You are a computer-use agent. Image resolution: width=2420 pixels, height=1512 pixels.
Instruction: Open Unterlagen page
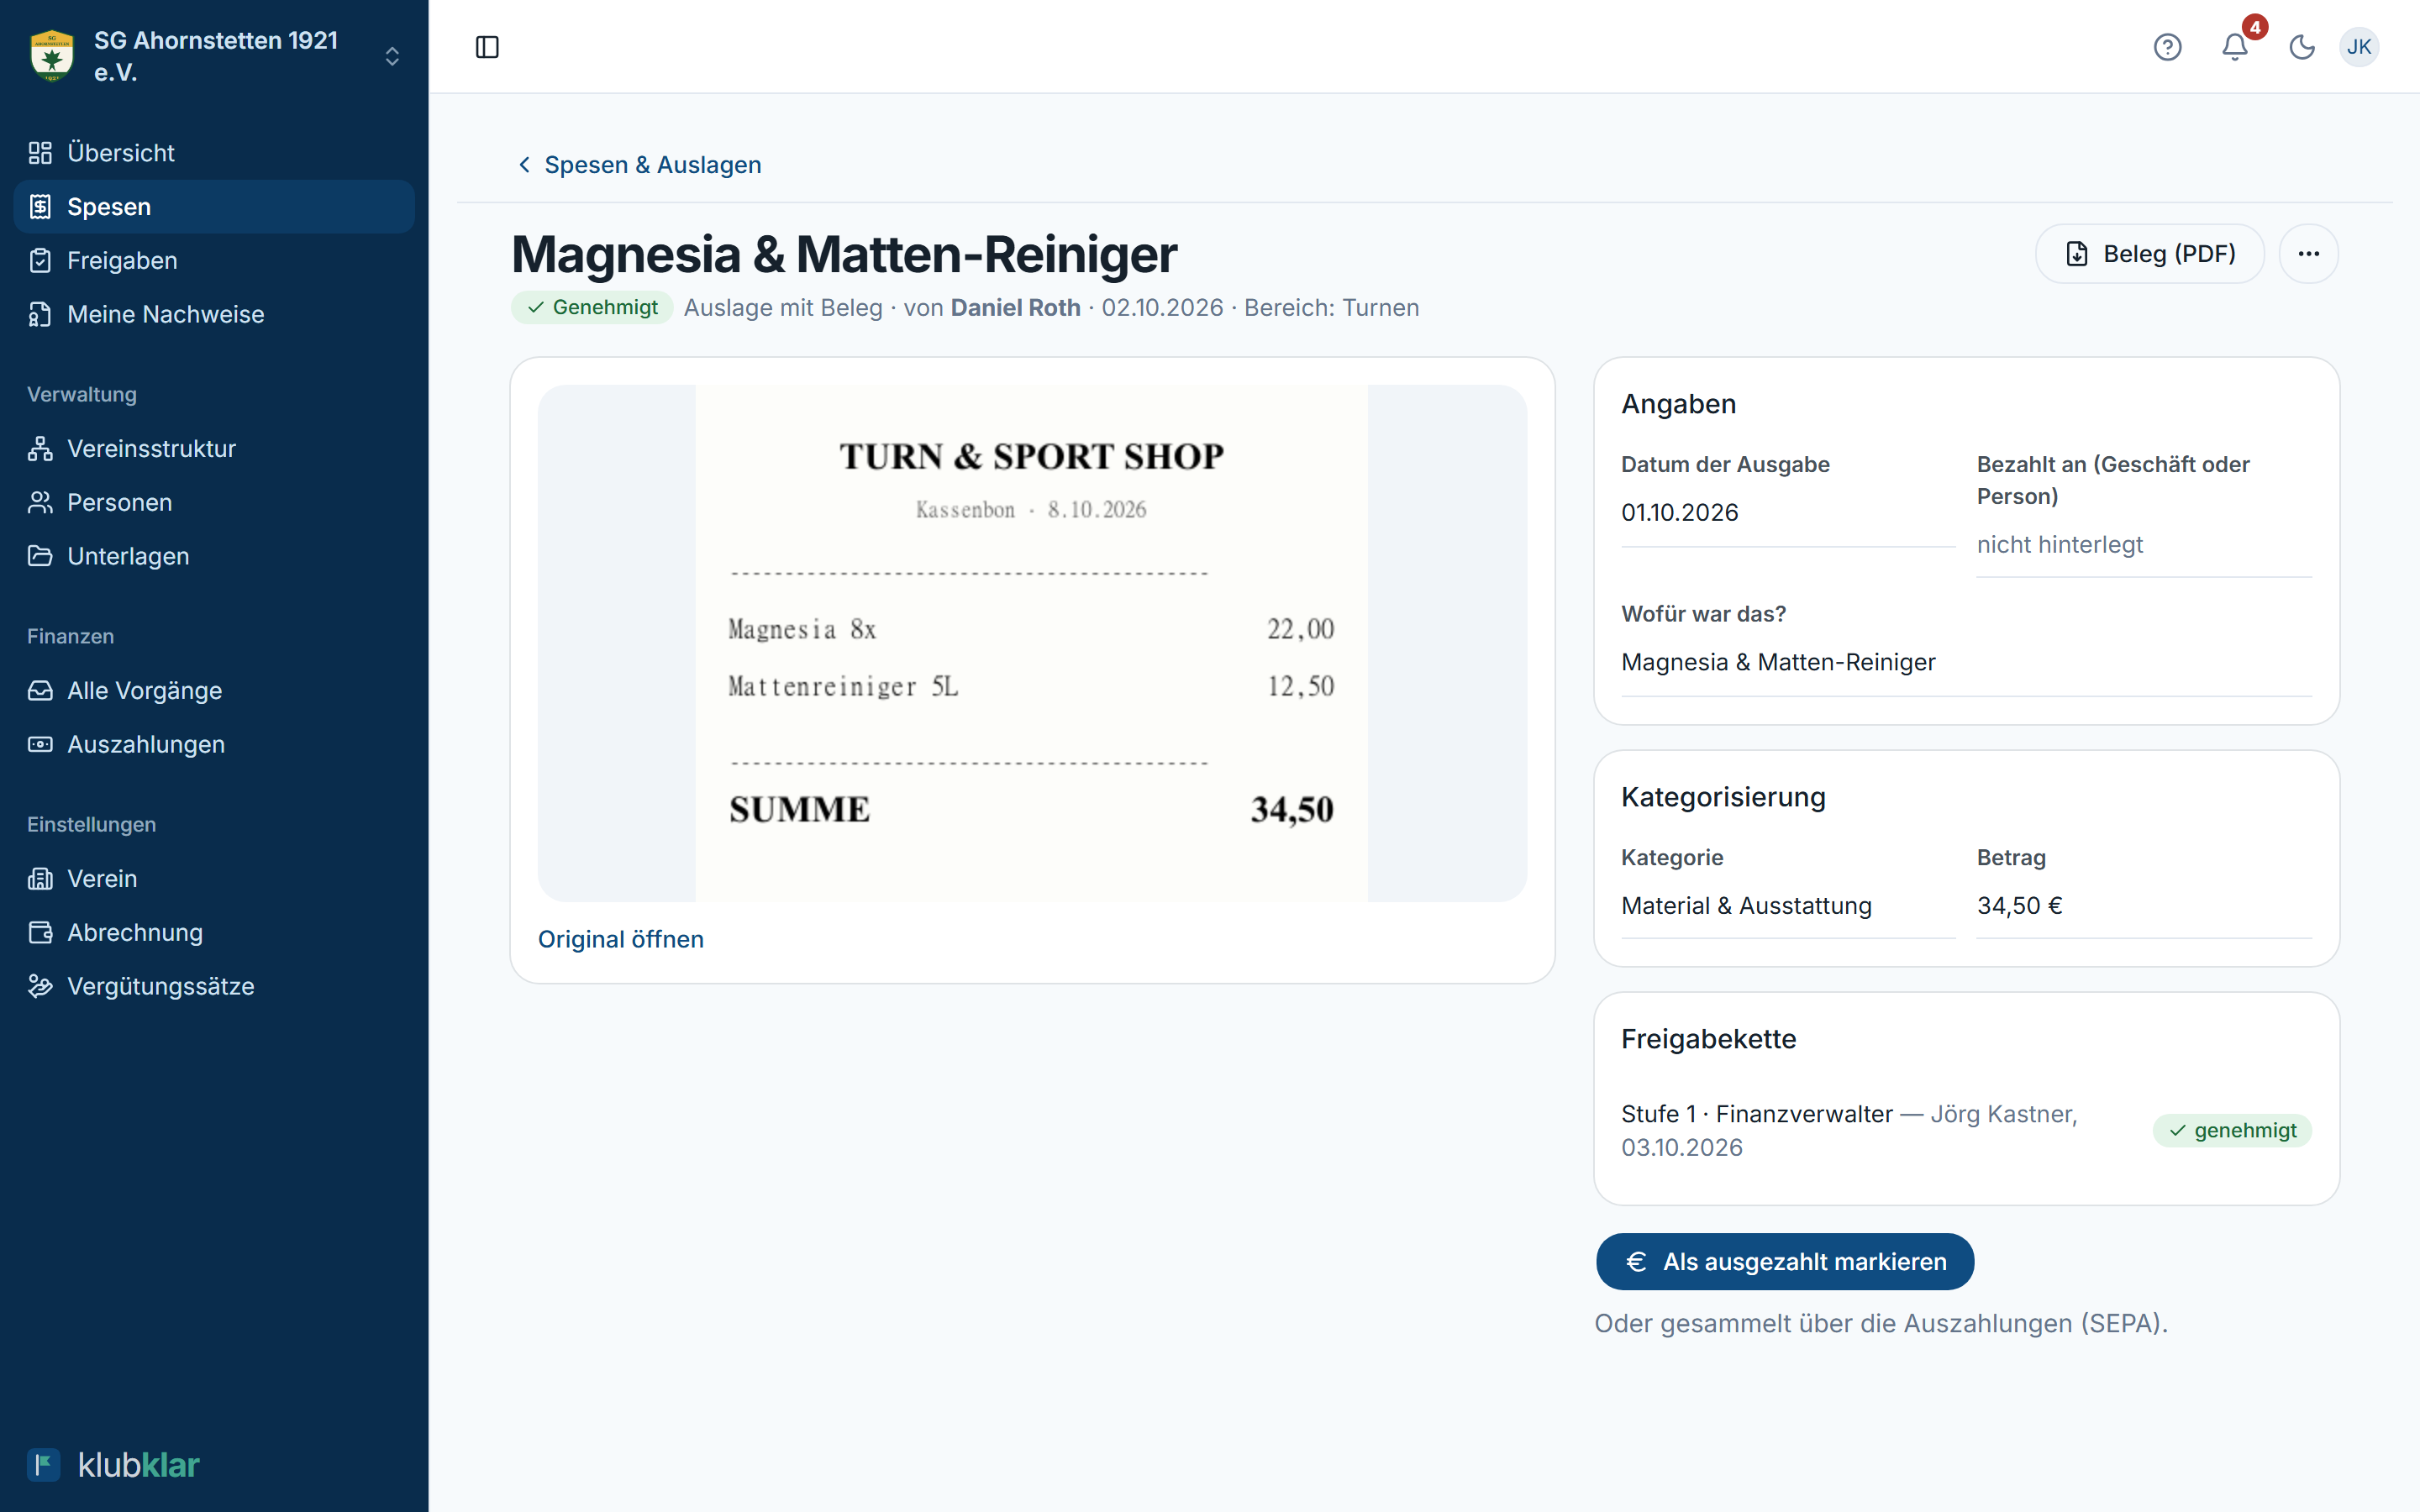tap(214, 556)
